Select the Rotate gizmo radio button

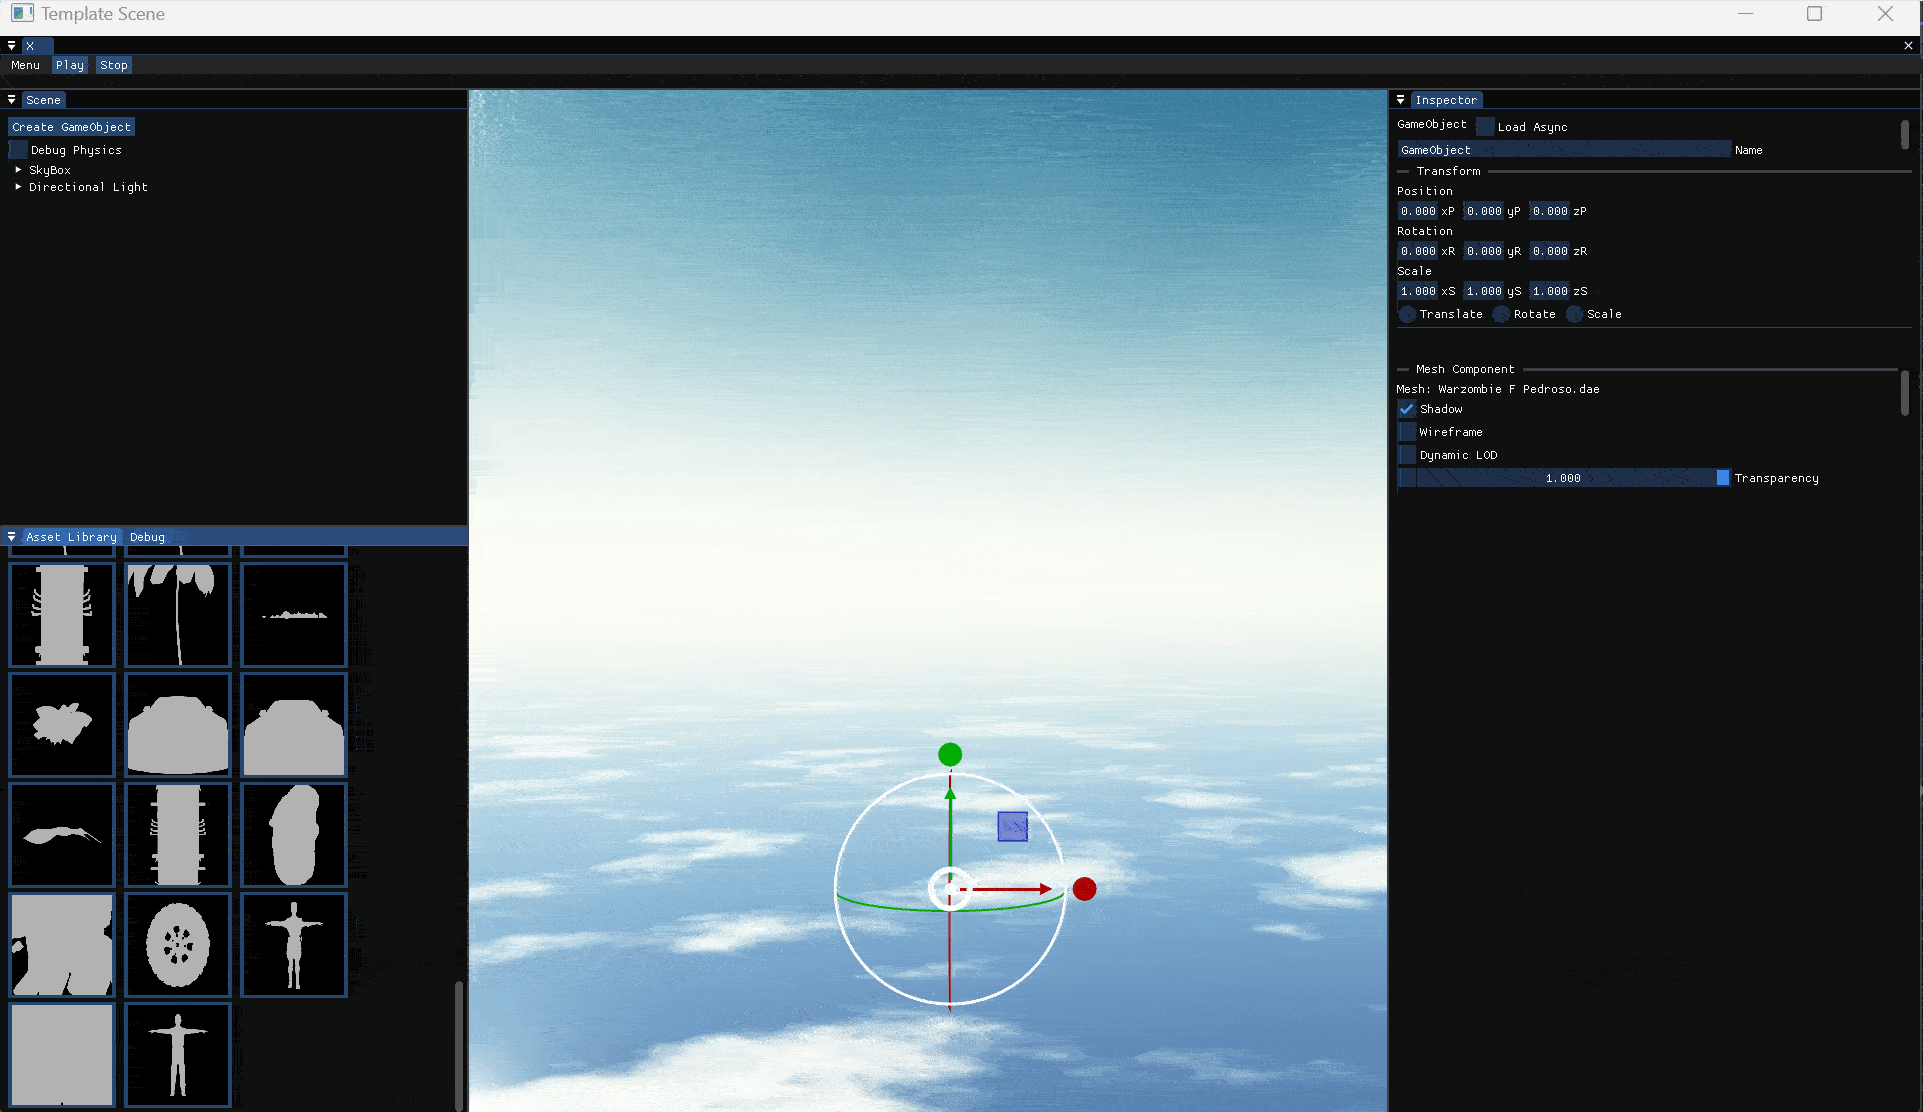pyautogui.click(x=1501, y=314)
